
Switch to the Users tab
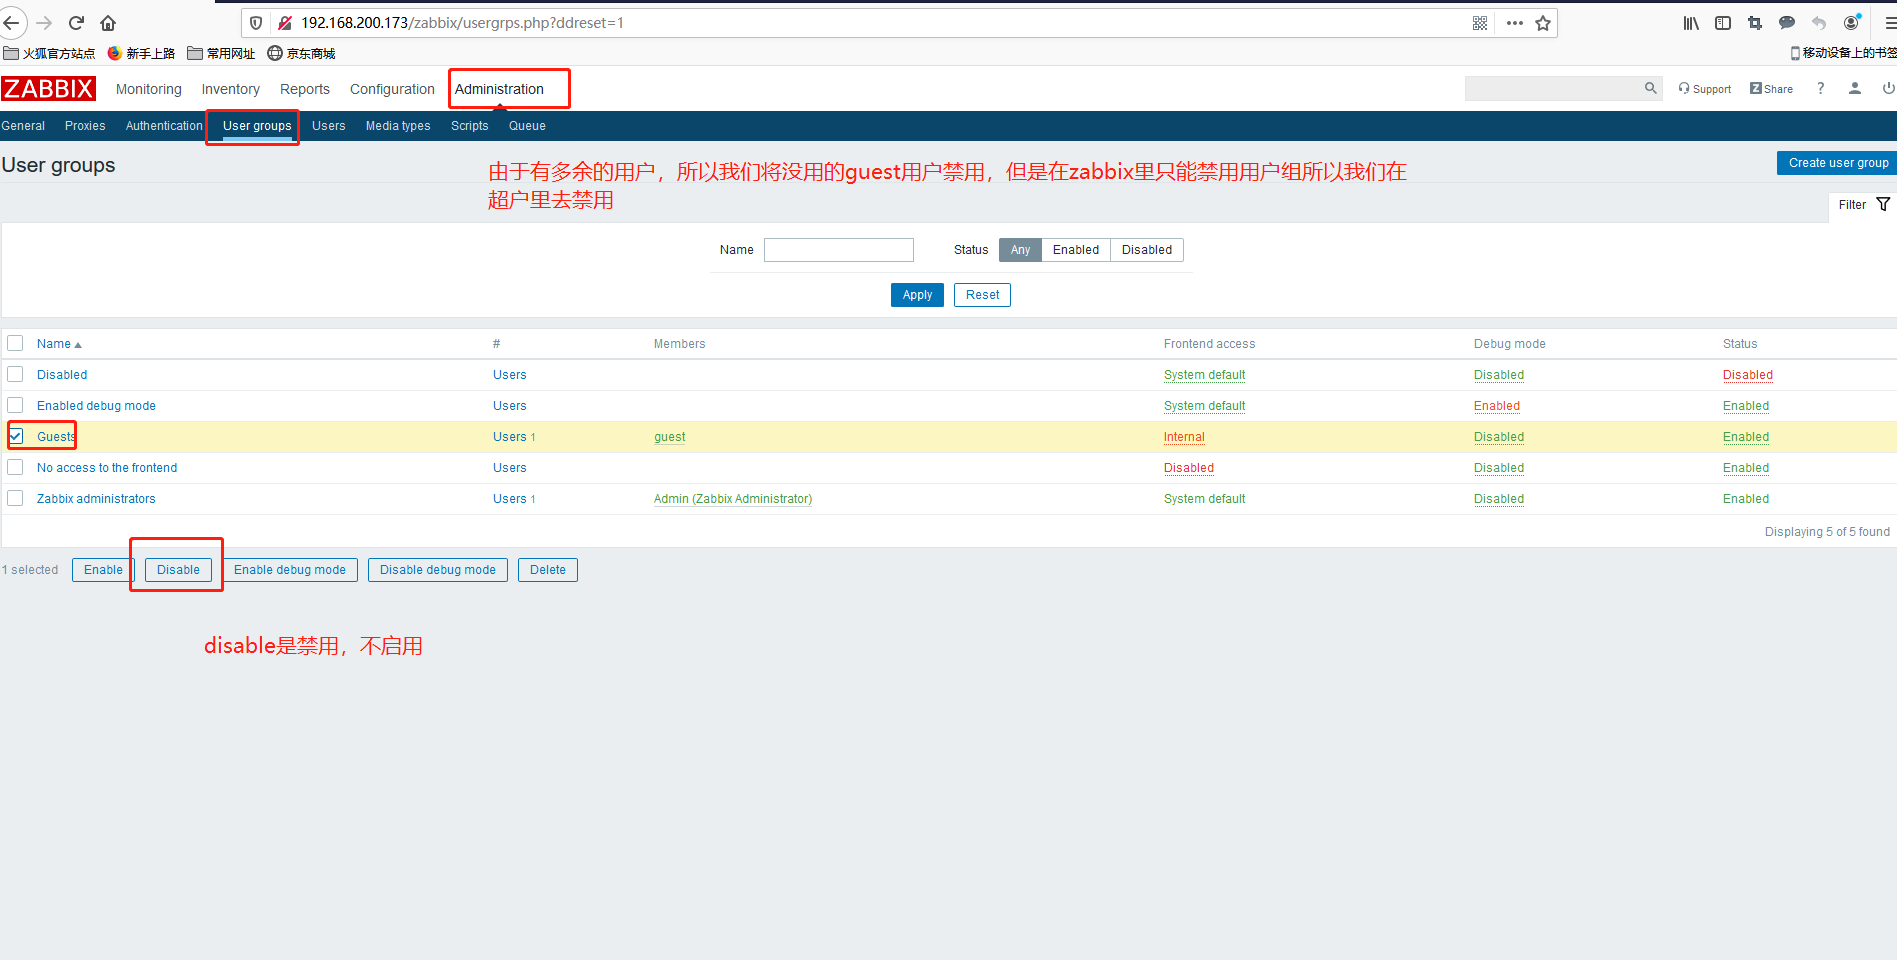[328, 126]
